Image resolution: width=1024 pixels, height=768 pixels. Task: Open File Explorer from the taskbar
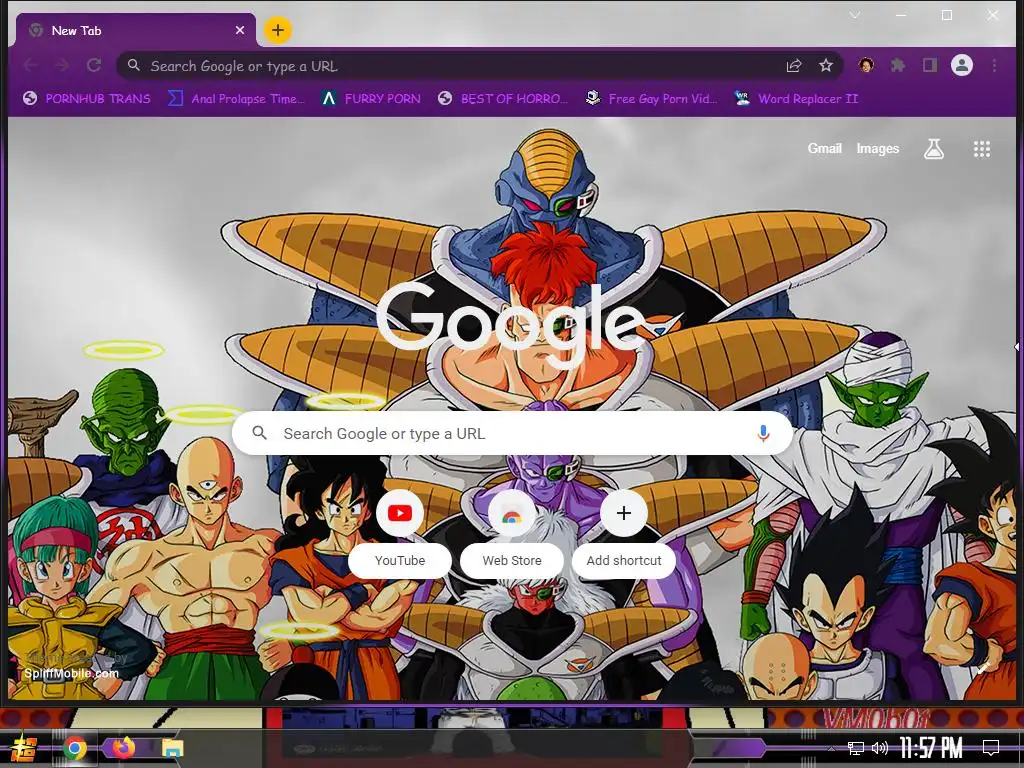(172, 748)
